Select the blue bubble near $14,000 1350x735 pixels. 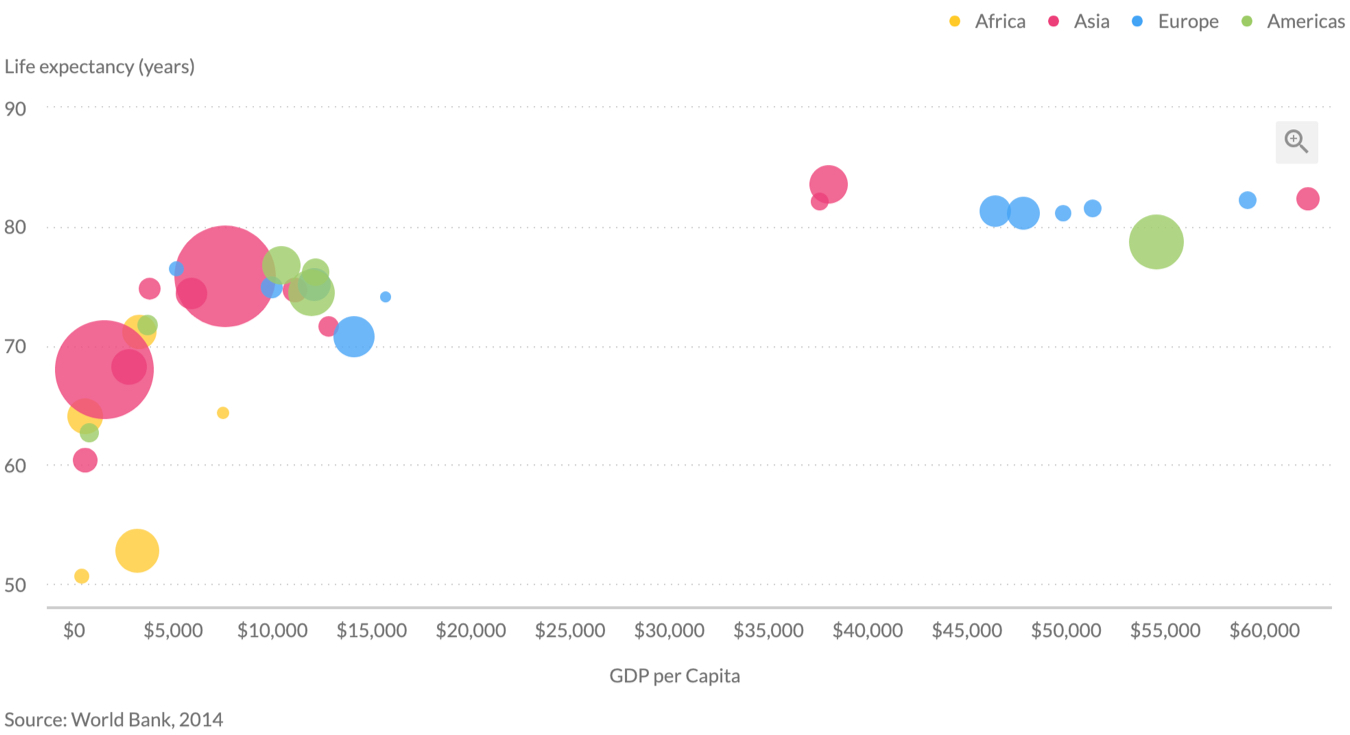click(x=354, y=337)
